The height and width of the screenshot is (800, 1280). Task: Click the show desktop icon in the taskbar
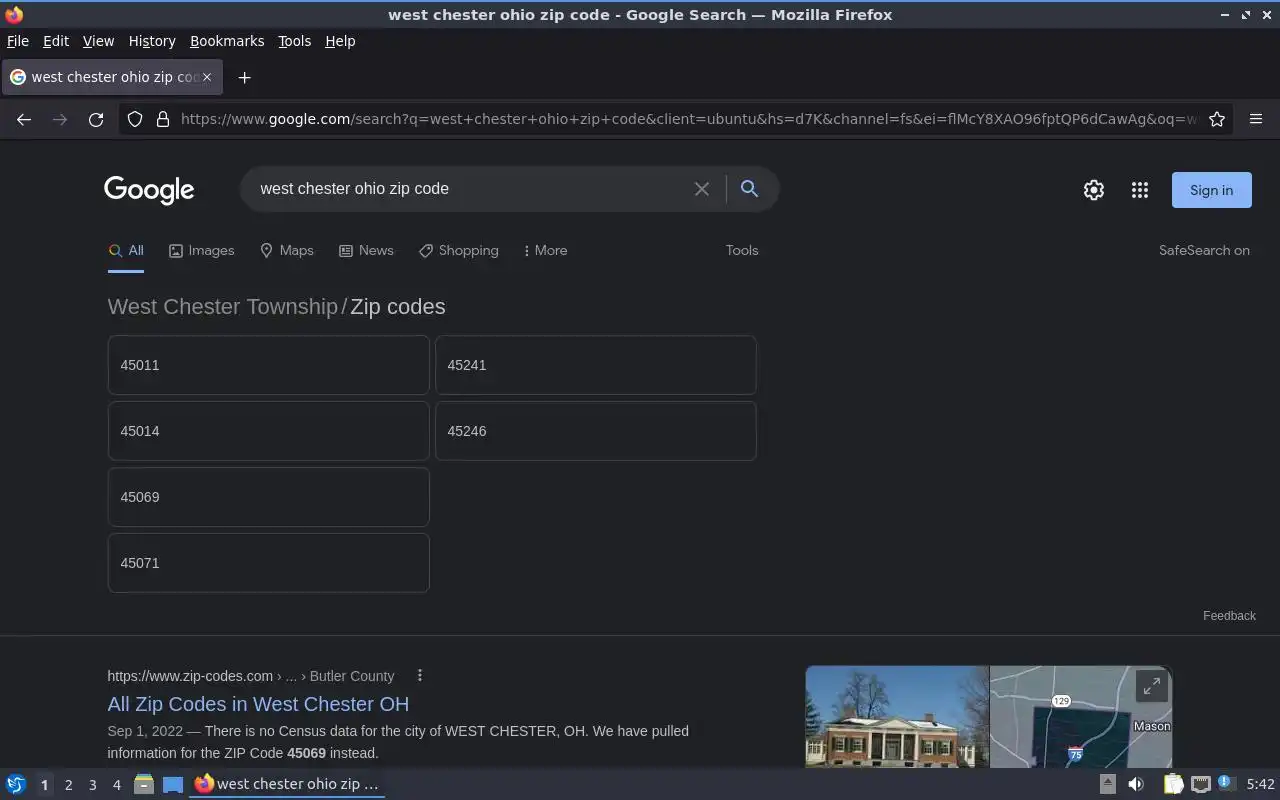point(173,784)
